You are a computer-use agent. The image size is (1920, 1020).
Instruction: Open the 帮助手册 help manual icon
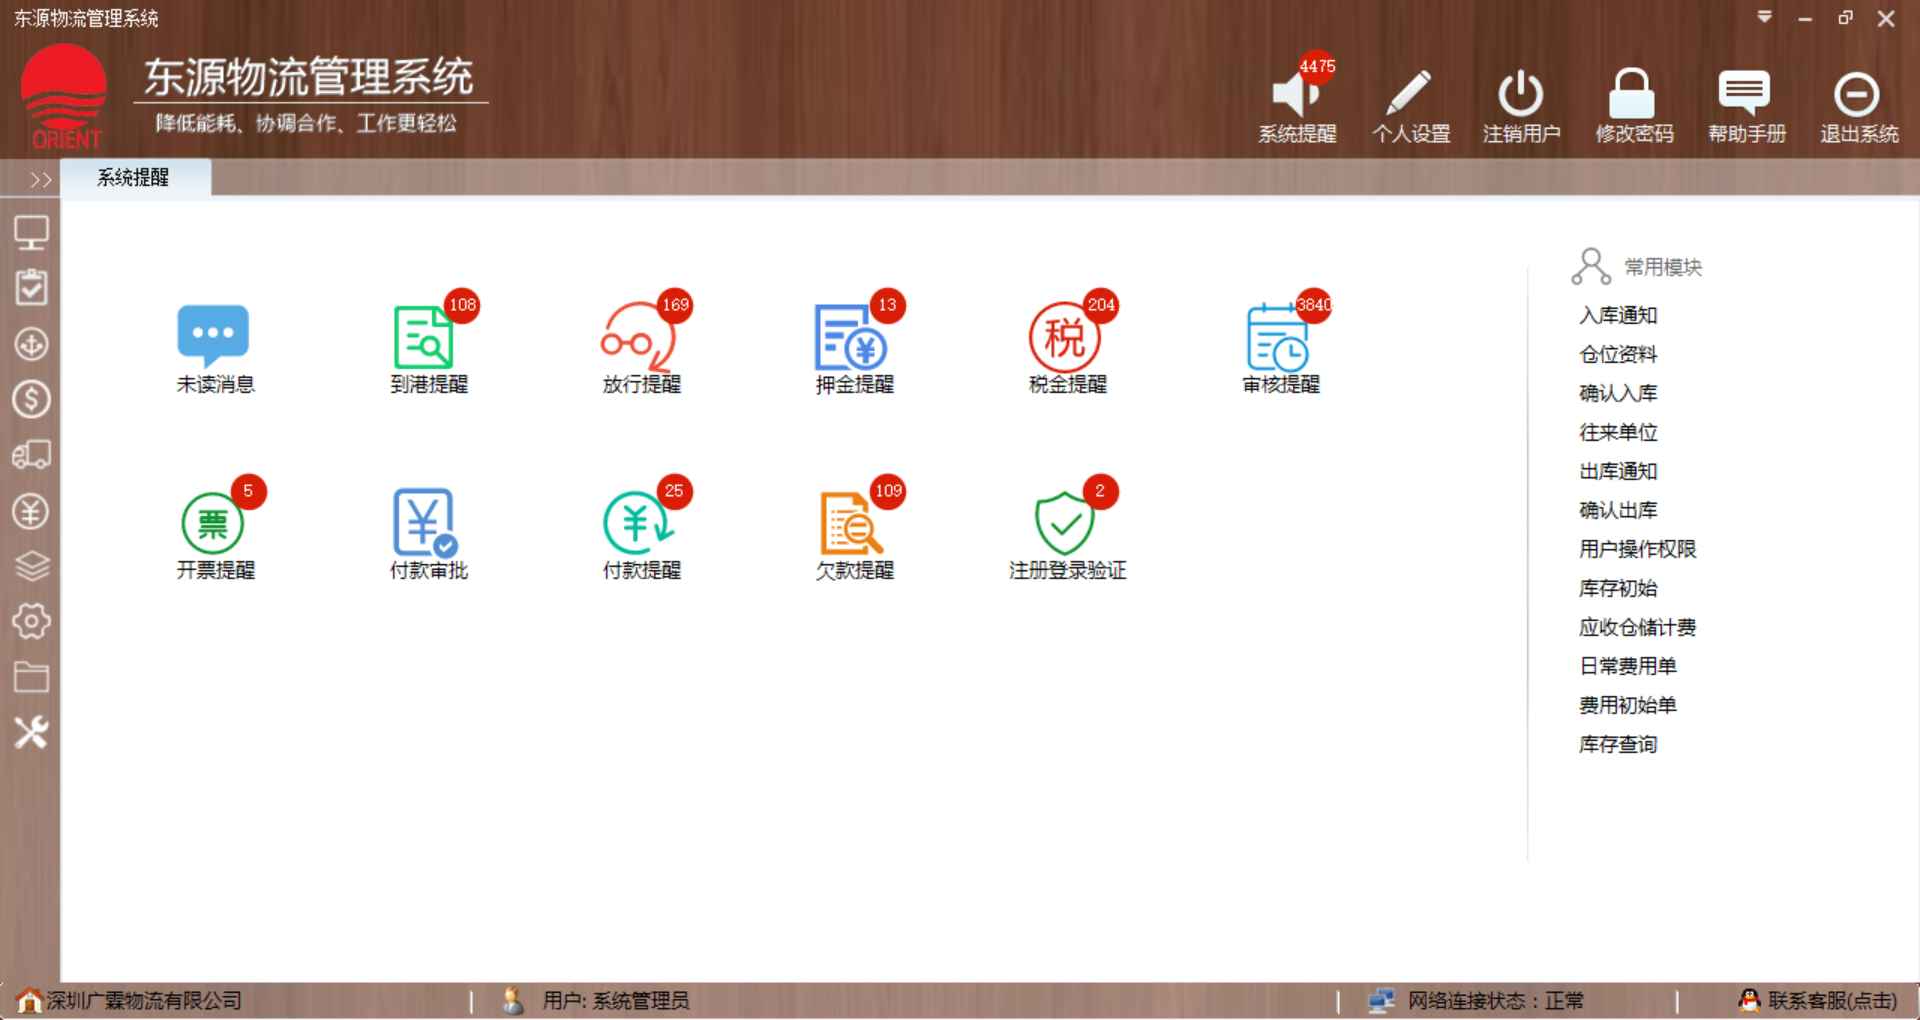(1745, 94)
